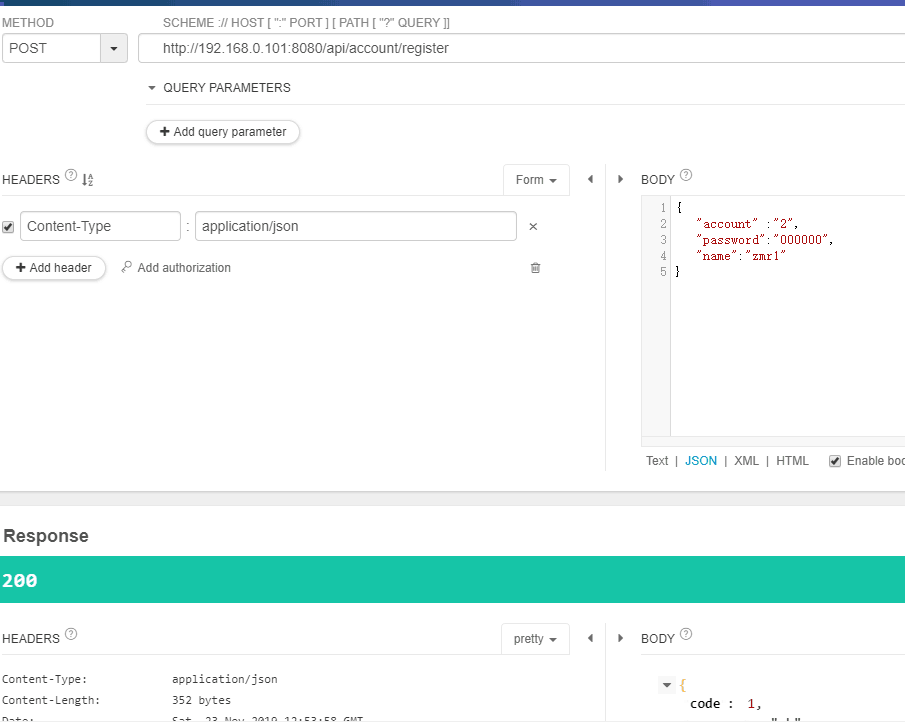Click the Add header button
The image size is (905, 722).
pos(54,268)
